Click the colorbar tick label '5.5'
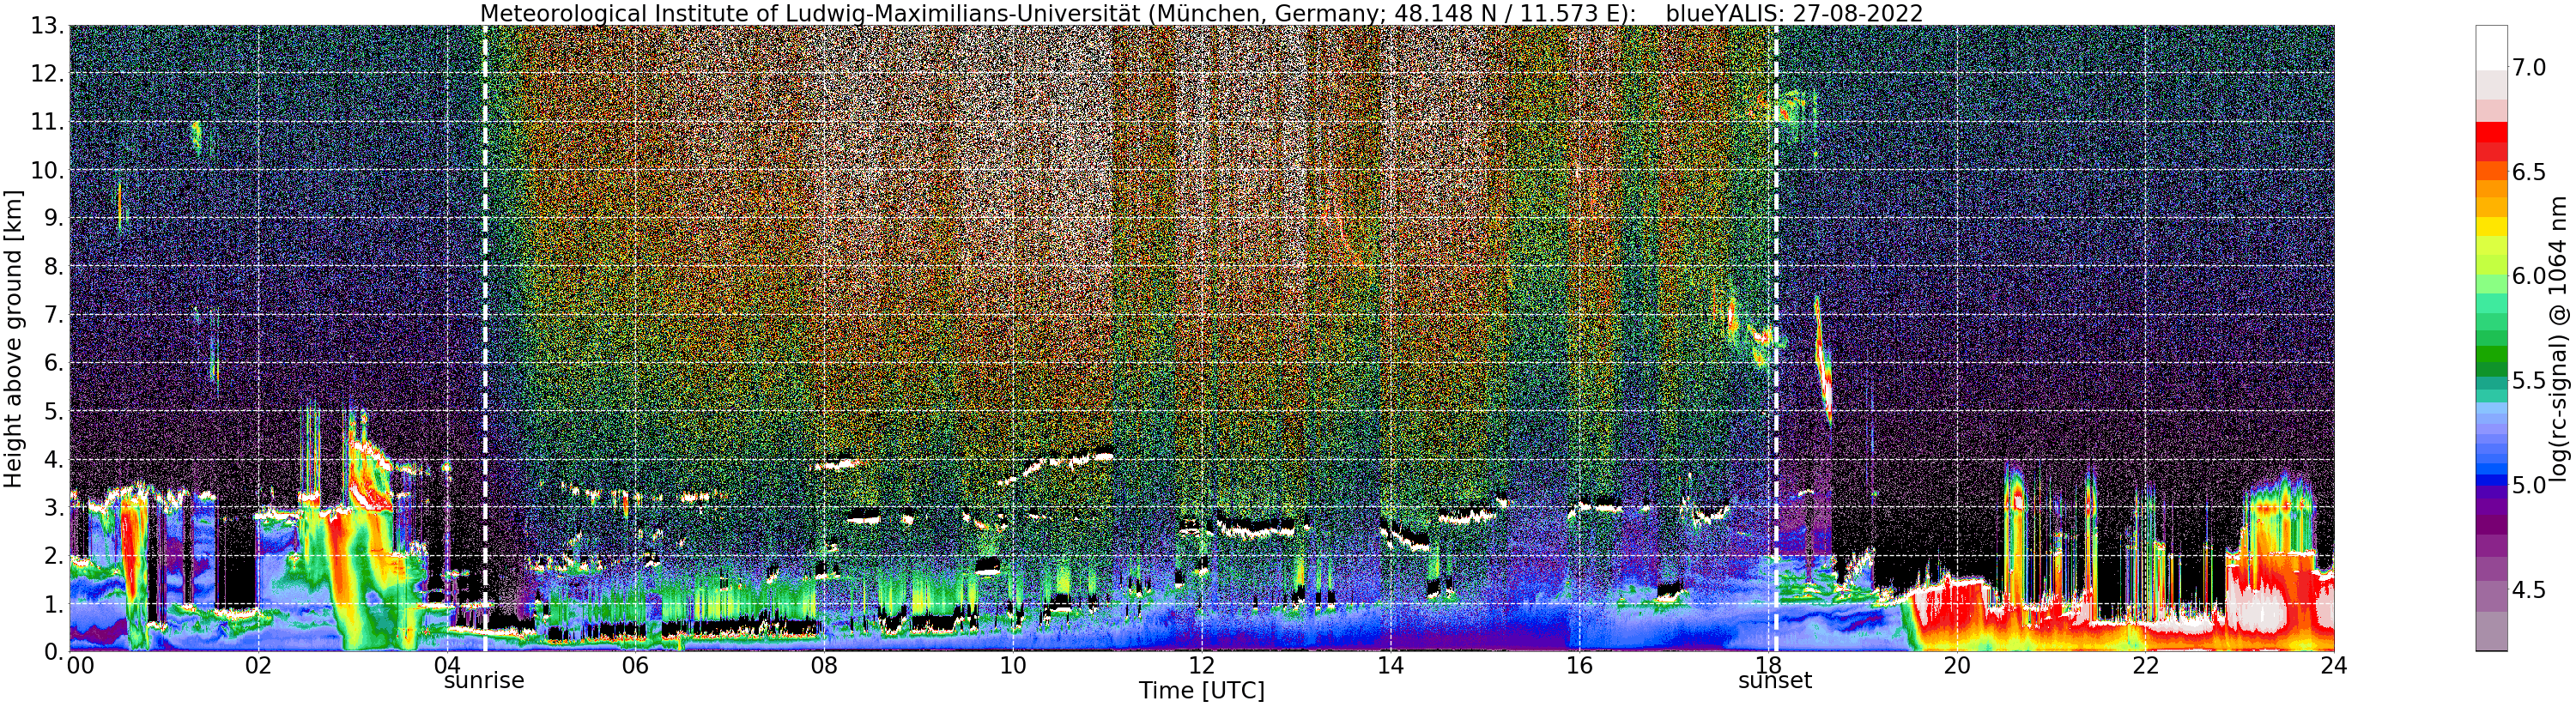2576x707 pixels. (x=2529, y=381)
